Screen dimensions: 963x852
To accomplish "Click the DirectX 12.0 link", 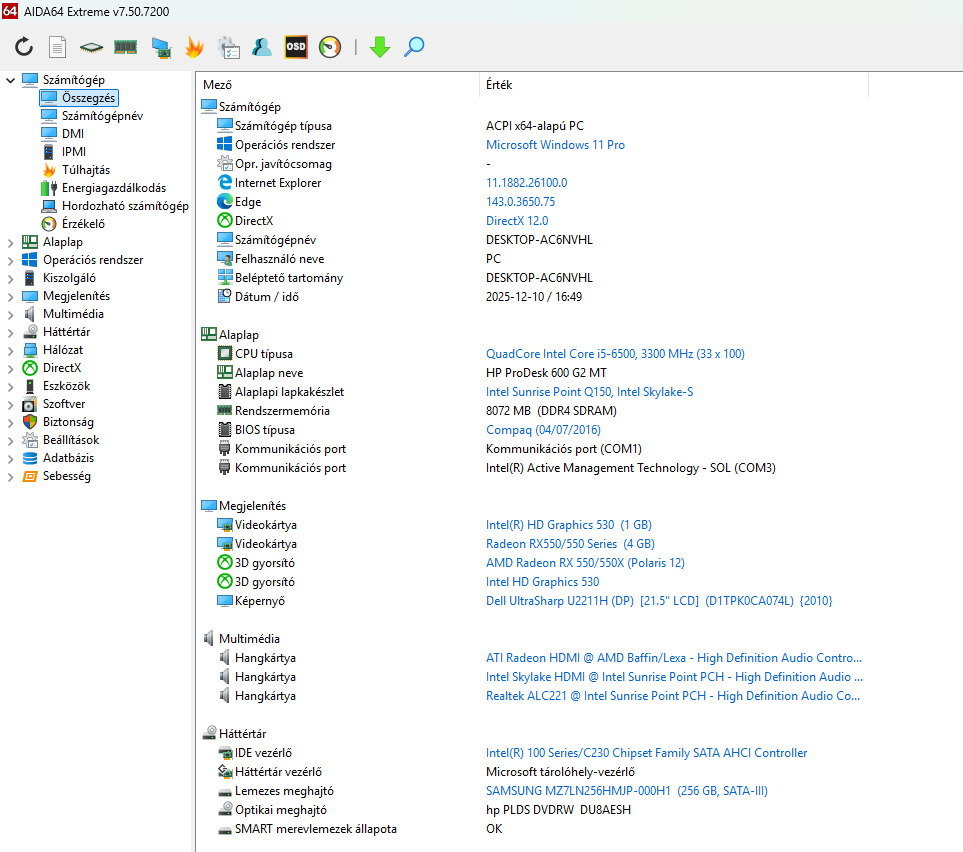I will point(517,221).
